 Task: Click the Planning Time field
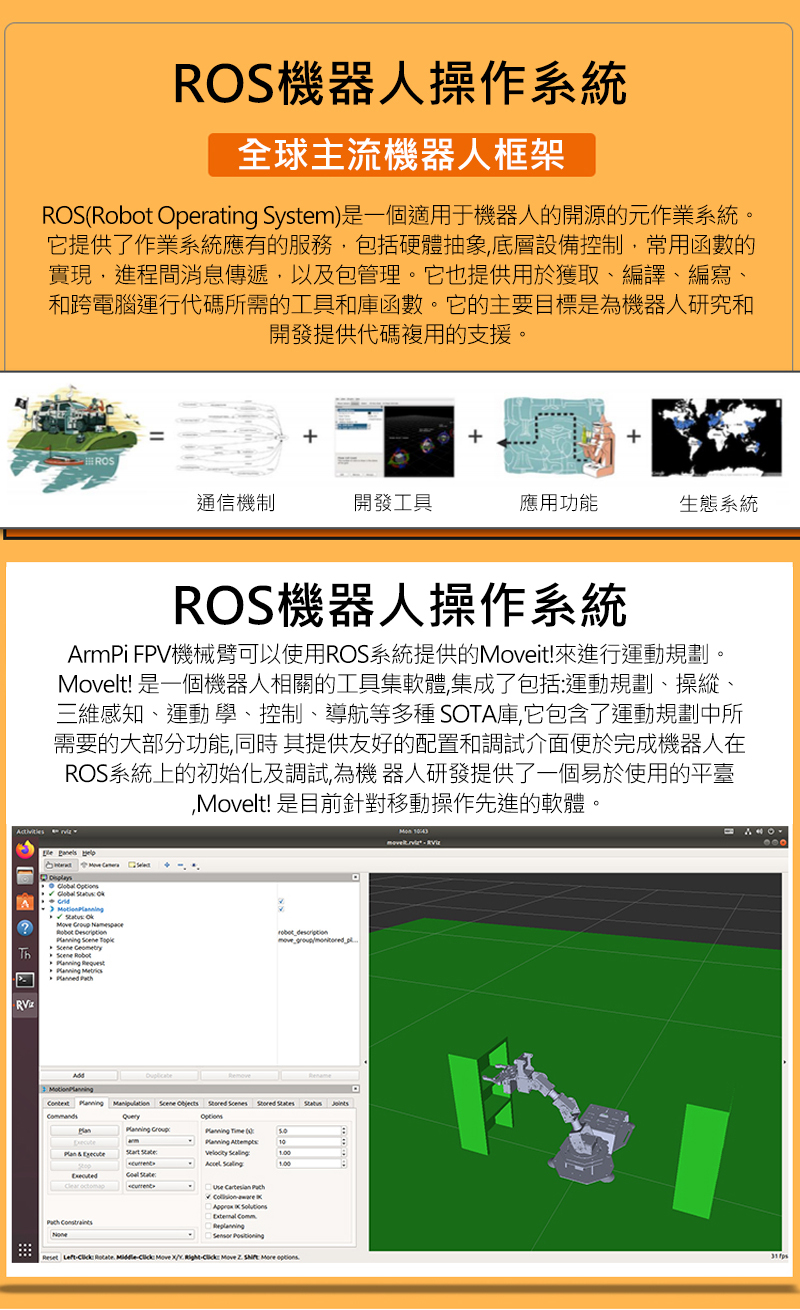311,1131
